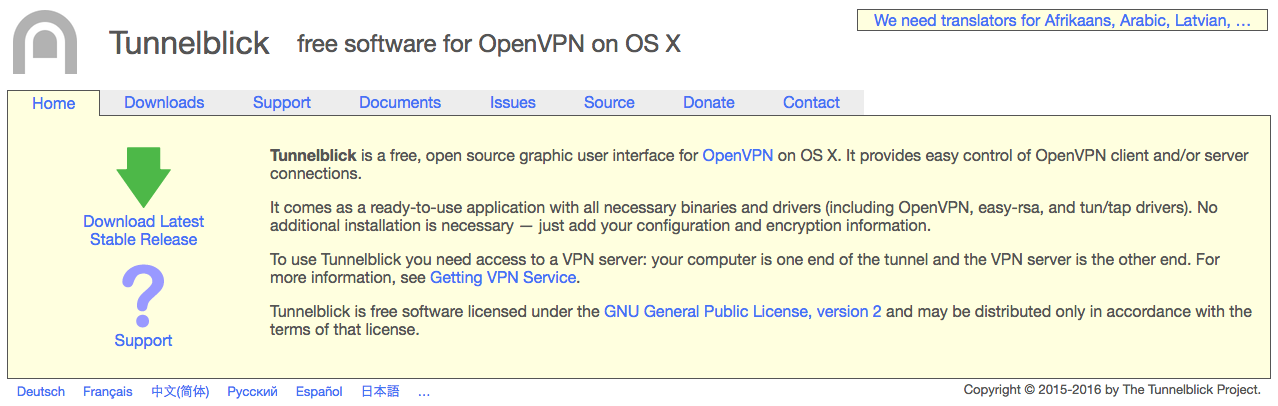Click the green download arrow icon

pos(144,177)
